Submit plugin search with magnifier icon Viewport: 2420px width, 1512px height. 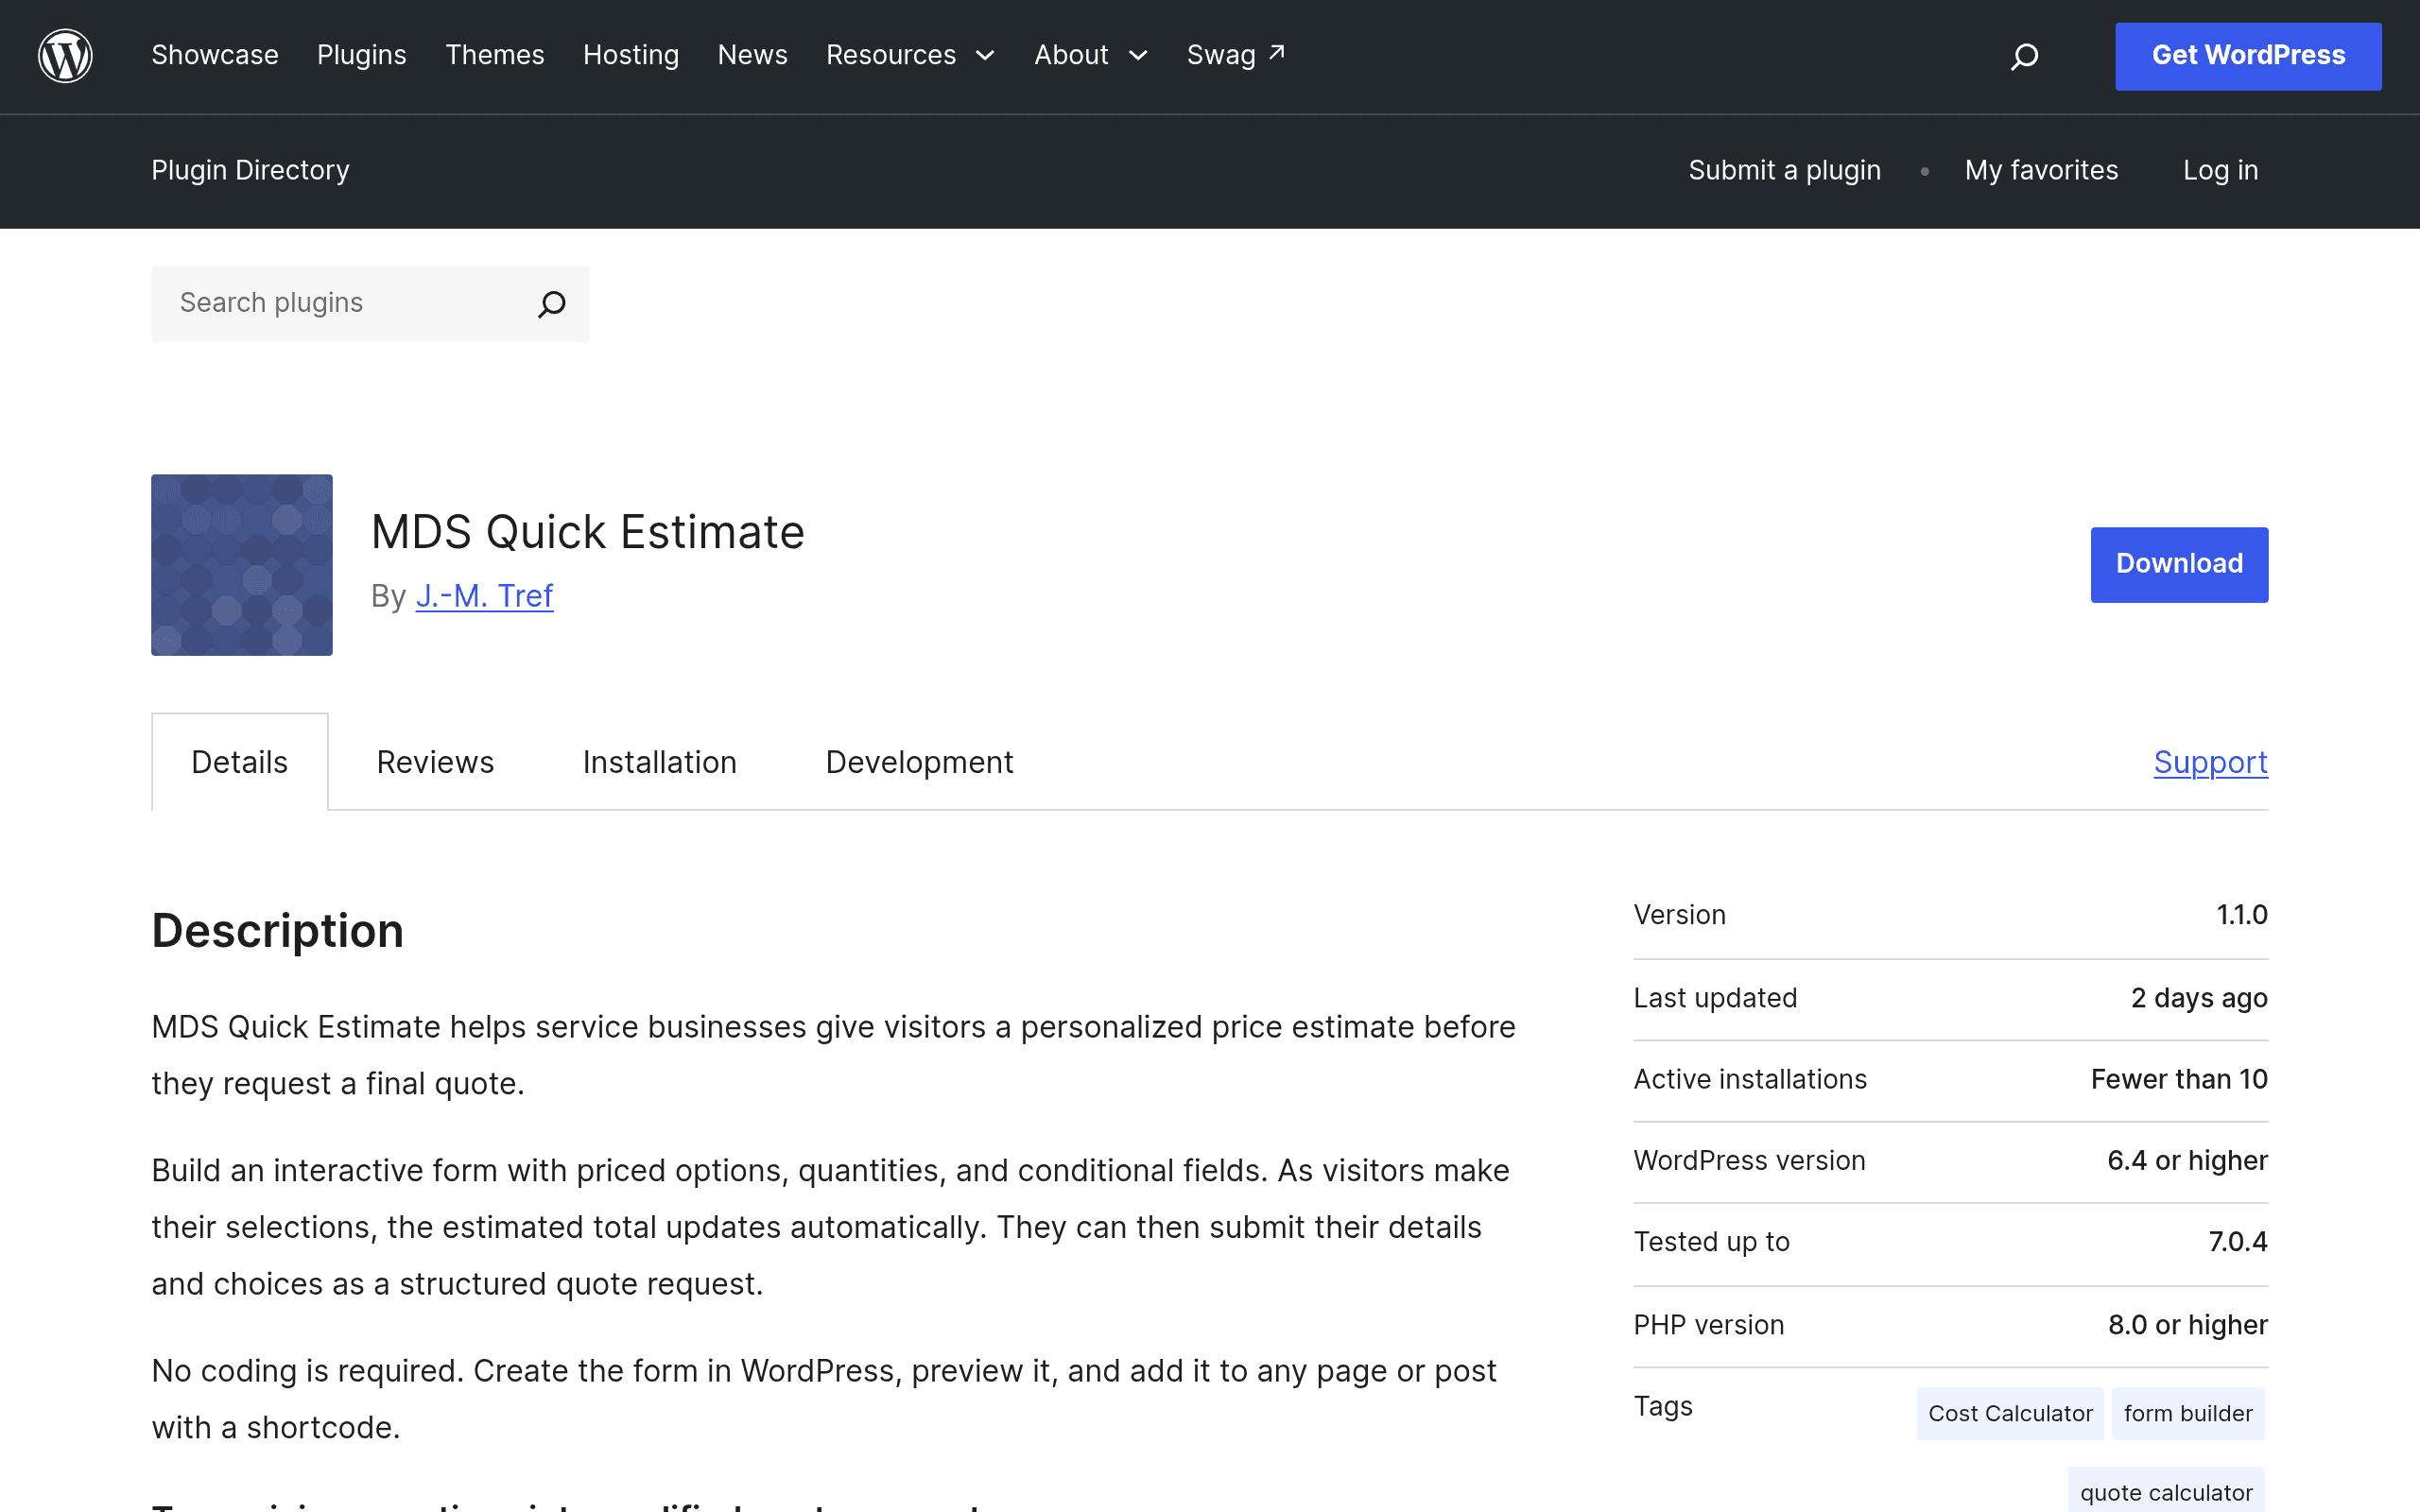point(552,304)
